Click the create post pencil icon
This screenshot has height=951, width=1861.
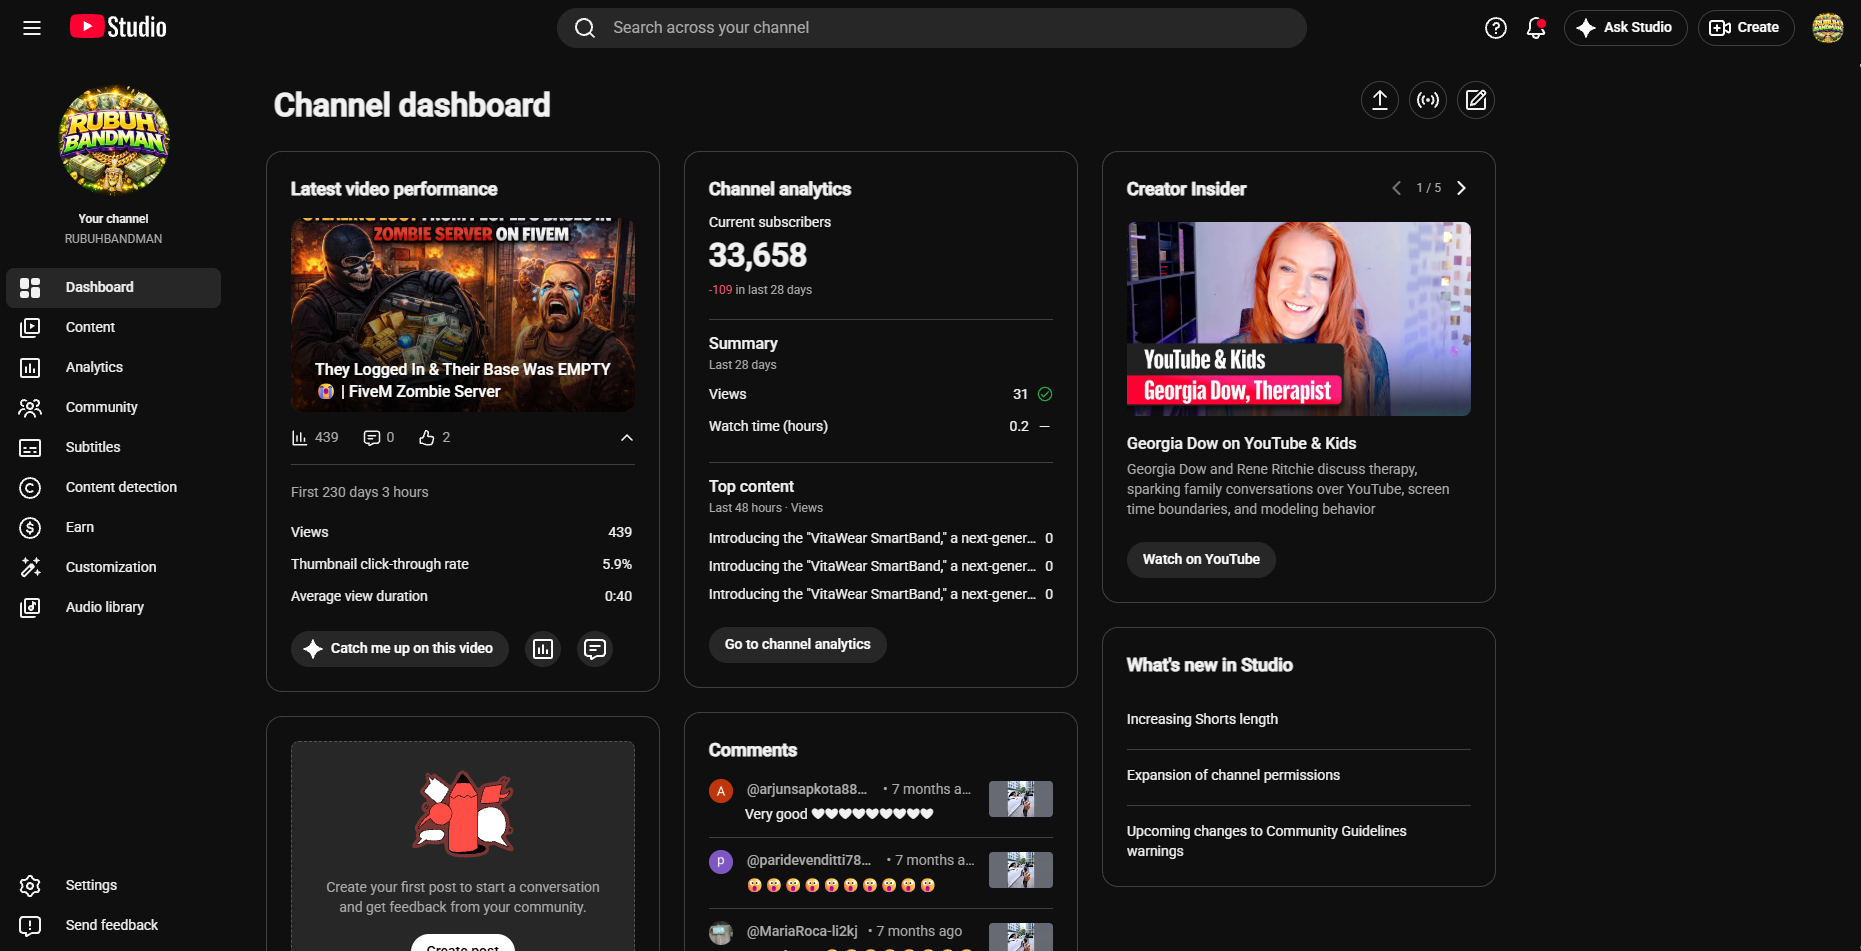(x=1475, y=100)
